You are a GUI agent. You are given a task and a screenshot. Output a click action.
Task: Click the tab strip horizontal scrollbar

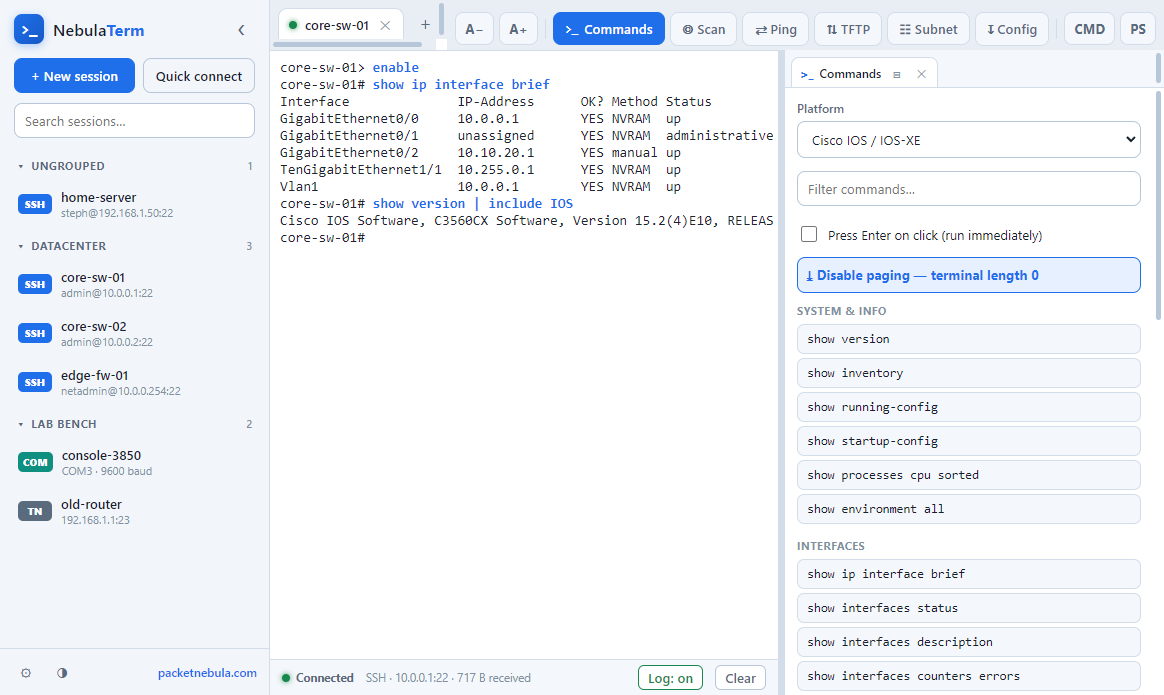click(347, 45)
